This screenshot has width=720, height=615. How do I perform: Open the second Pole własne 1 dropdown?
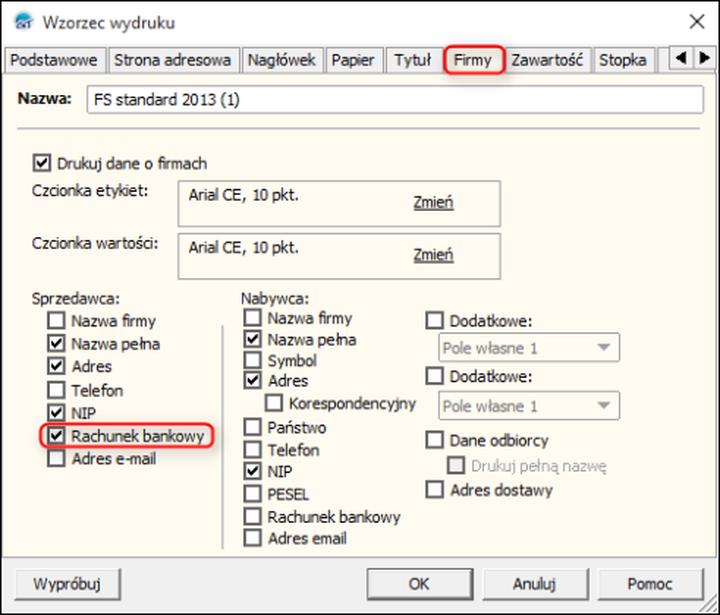[528, 406]
